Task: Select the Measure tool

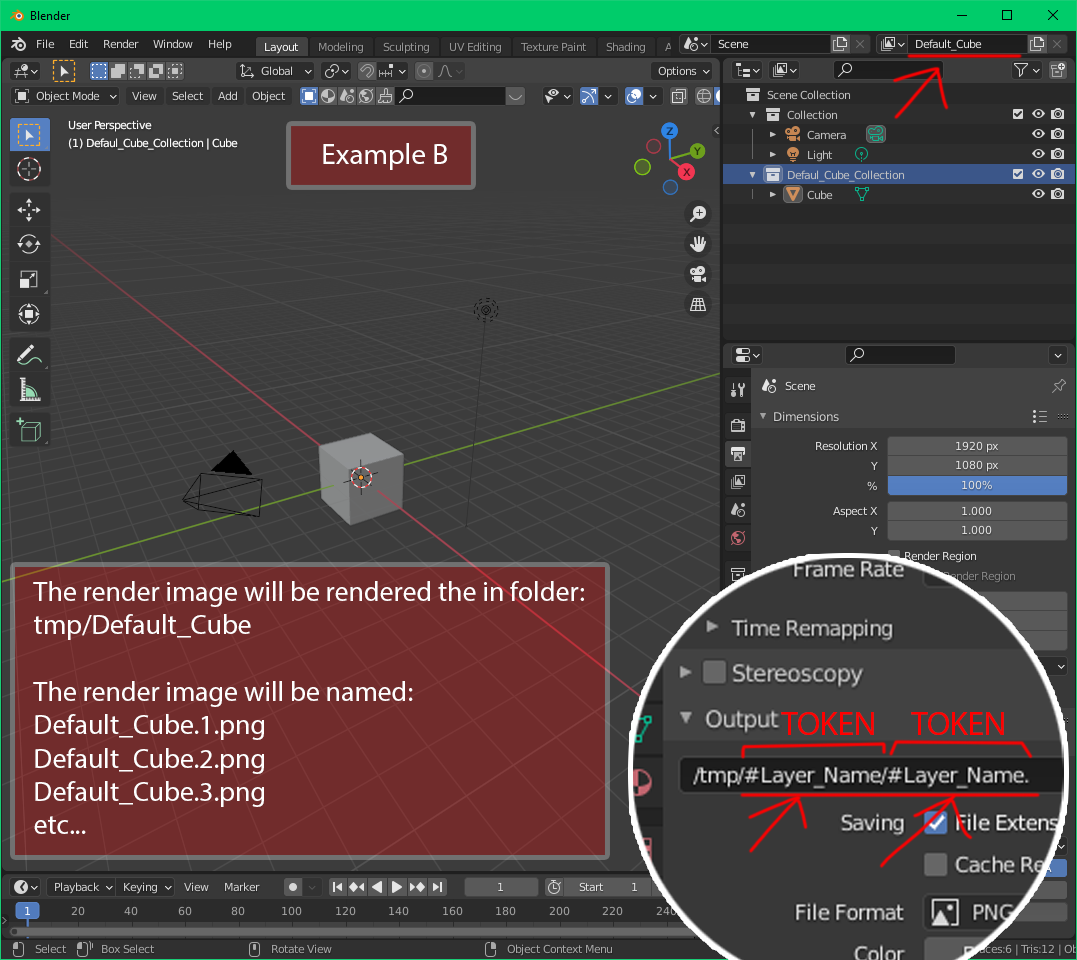Action: click(x=29, y=390)
